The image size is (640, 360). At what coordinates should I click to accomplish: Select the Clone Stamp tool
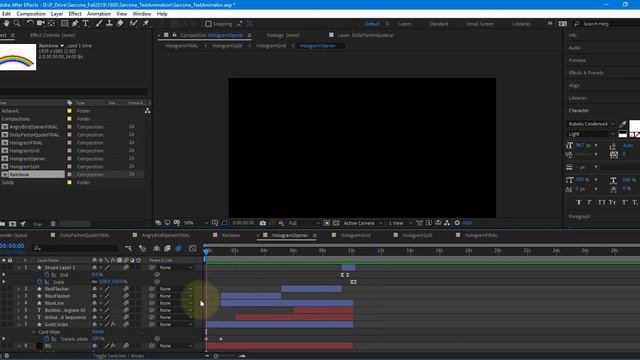pyautogui.click(x=109, y=23)
